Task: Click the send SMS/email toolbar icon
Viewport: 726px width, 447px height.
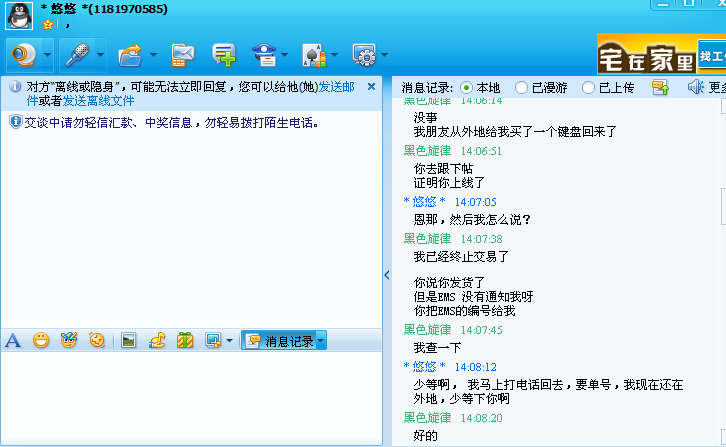Action: [182, 55]
